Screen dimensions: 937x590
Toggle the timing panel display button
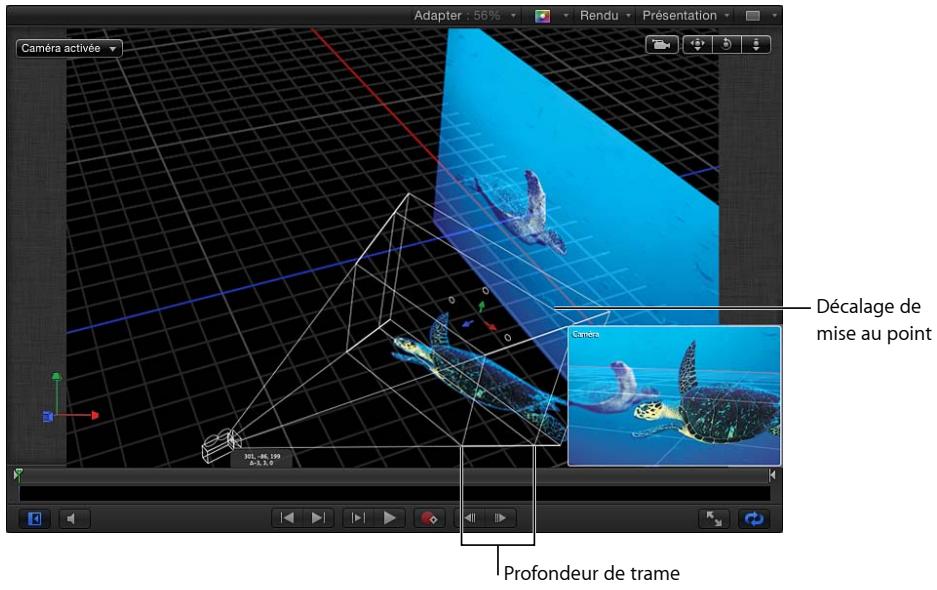click(x=35, y=518)
